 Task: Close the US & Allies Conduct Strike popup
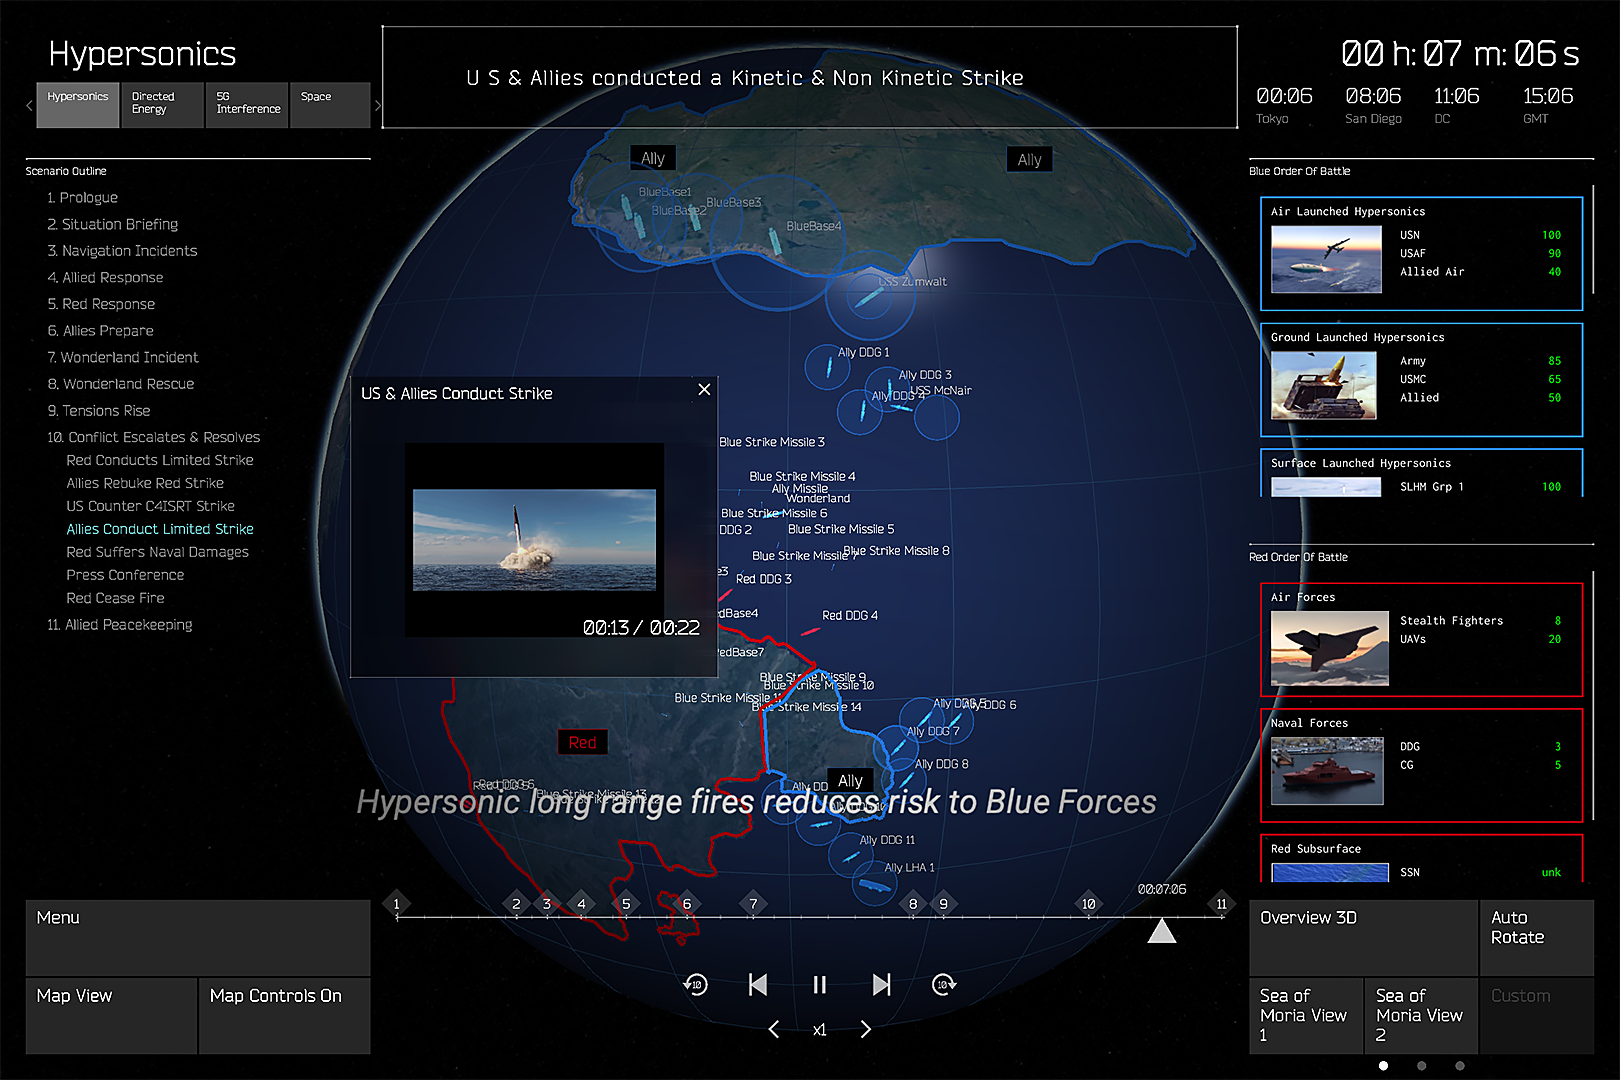704,390
